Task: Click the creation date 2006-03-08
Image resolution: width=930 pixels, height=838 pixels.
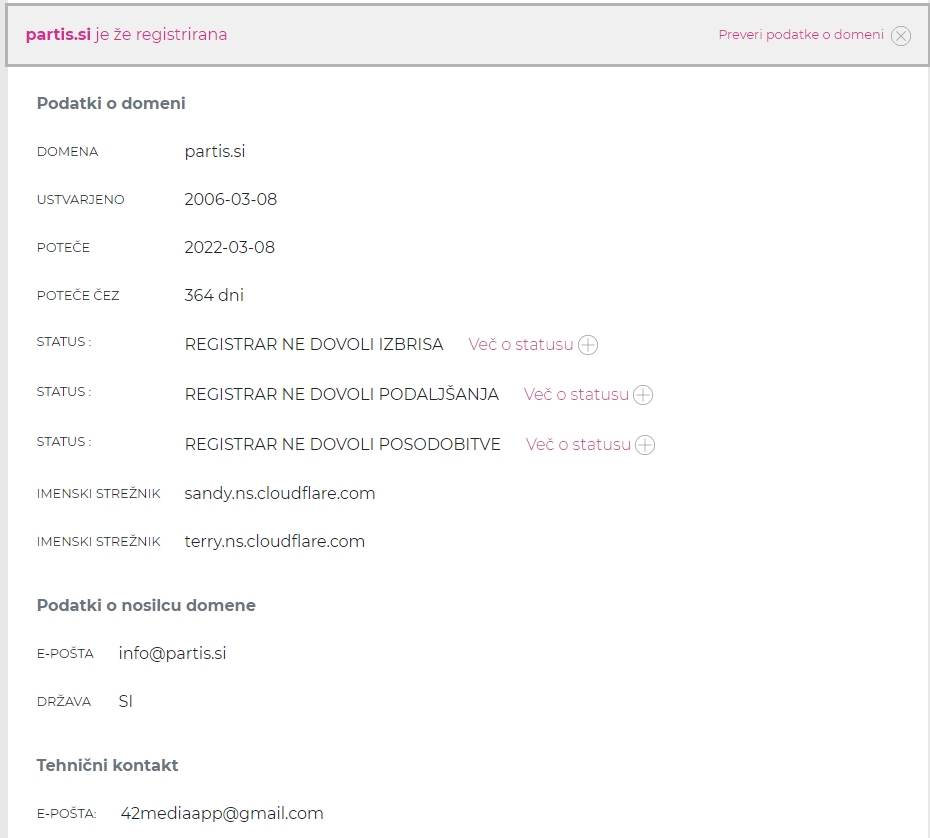Action: pyautogui.click(x=231, y=199)
